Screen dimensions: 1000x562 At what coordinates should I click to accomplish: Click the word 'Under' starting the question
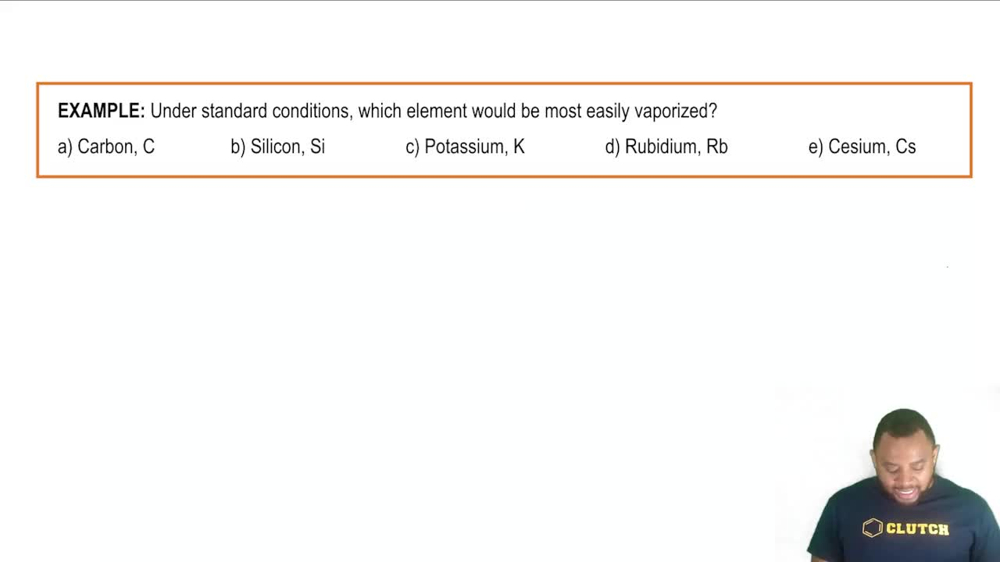173,111
